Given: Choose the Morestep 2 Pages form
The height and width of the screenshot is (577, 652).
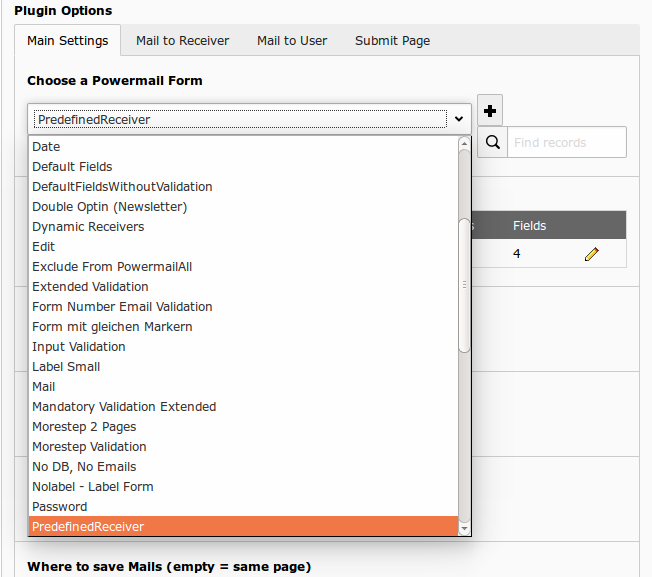Looking at the screenshot, I should click(x=84, y=427).
